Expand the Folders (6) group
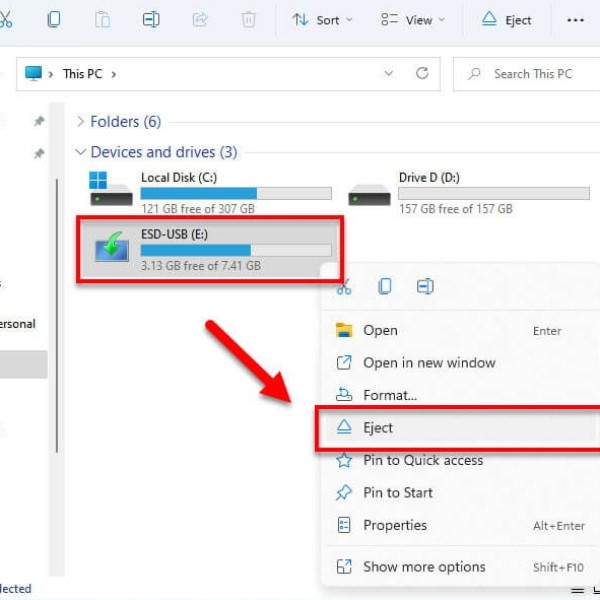The height and width of the screenshot is (600, 600). 80,121
